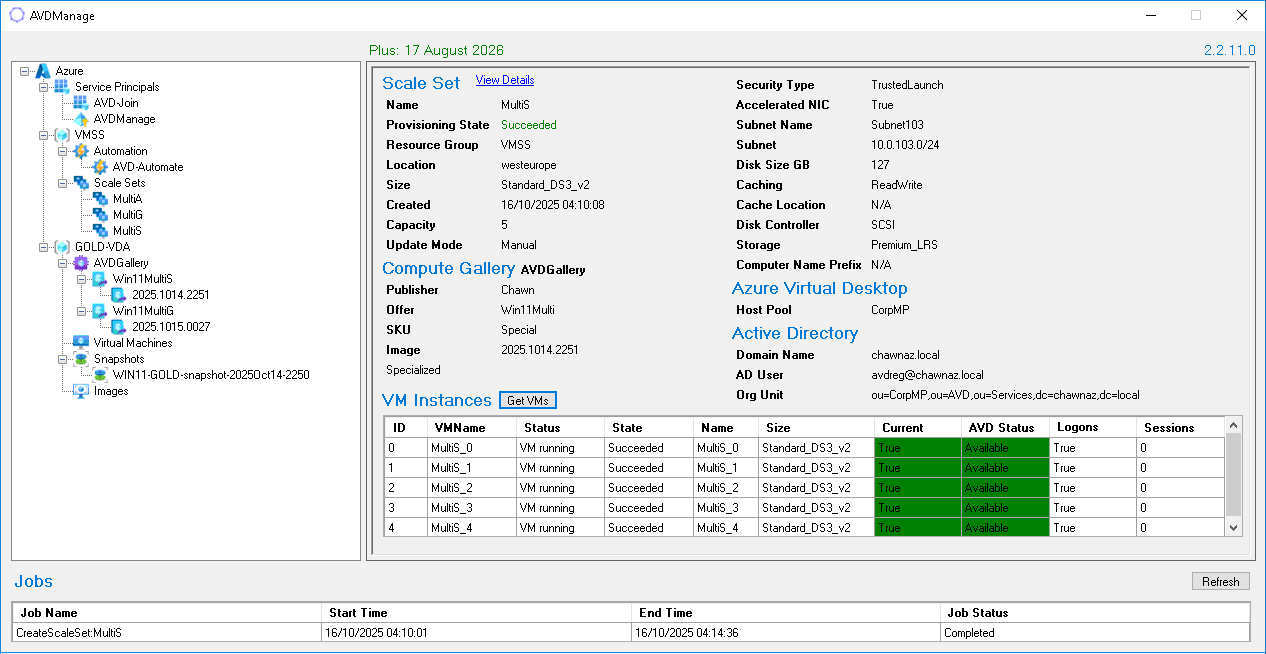This screenshot has height=654, width=1266.
Task: Click the MultiG scale set icon
Action: [x=100, y=215]
